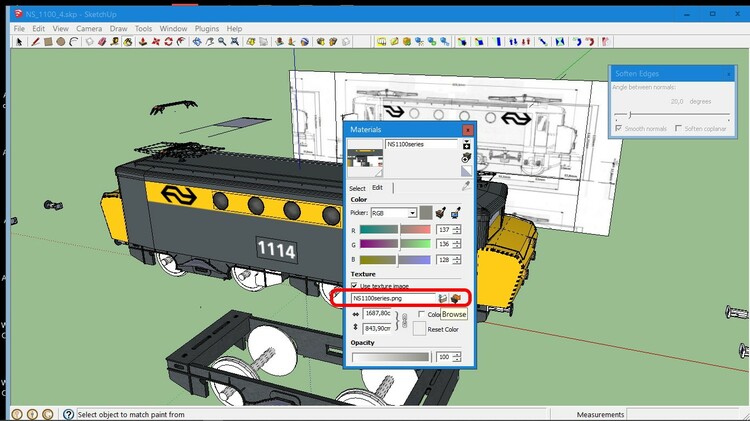
Task: Open the Plugins menu
Action: click(207, 29)
